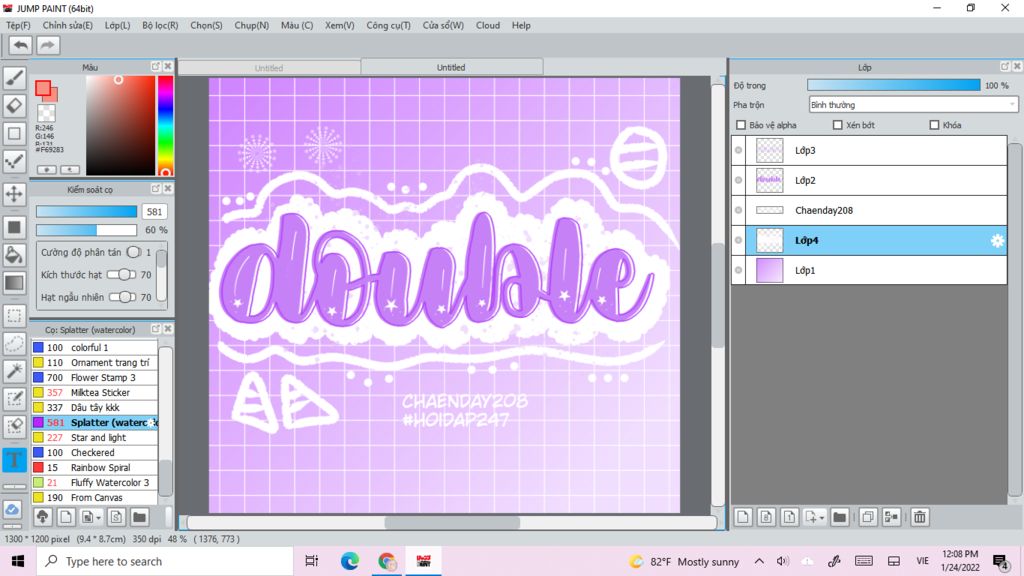The image size is (1024, 576).
Task: Enable the Xén bớt checkbox
Action: pos(837,125)
